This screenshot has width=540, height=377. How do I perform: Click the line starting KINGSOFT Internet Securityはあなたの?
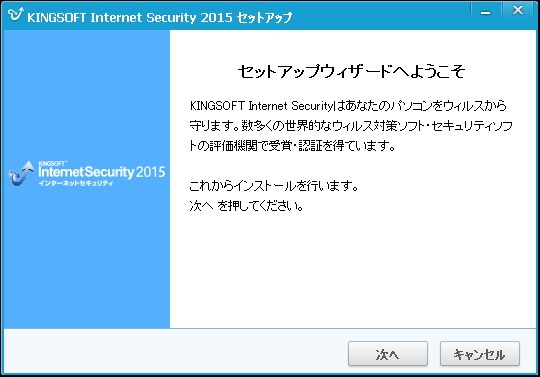pos(348,105)
